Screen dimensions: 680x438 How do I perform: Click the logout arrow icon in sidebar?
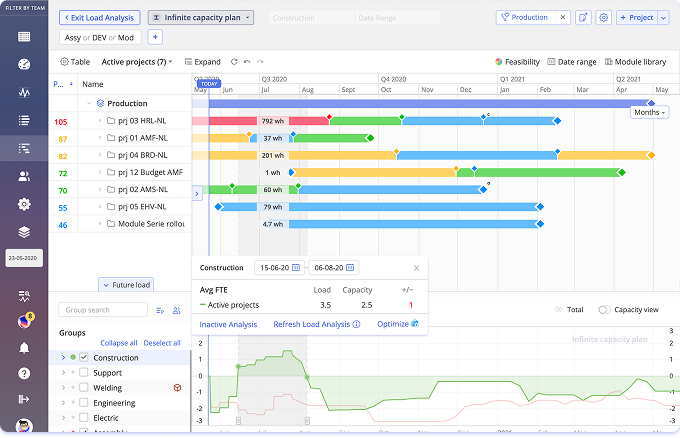click(24, 399)
